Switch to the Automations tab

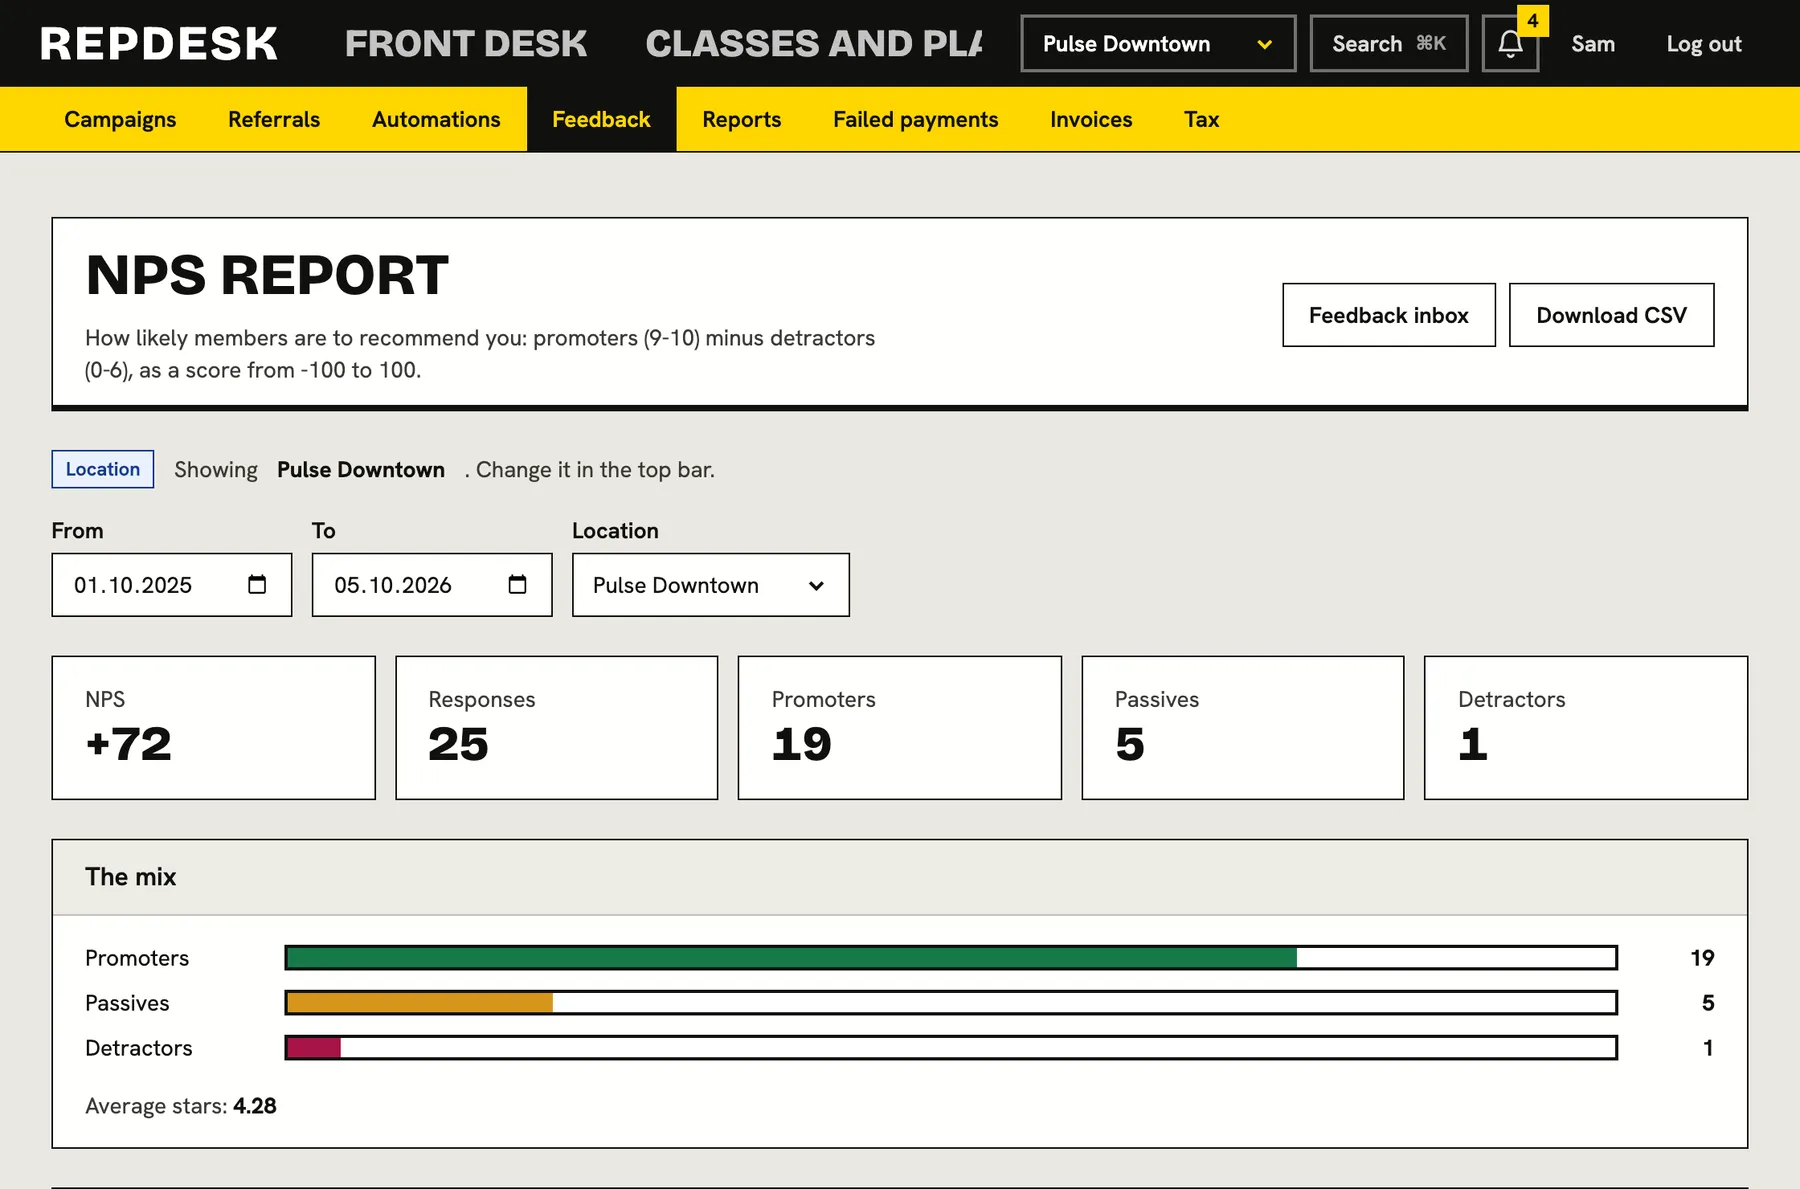click(x=436, y=119)
